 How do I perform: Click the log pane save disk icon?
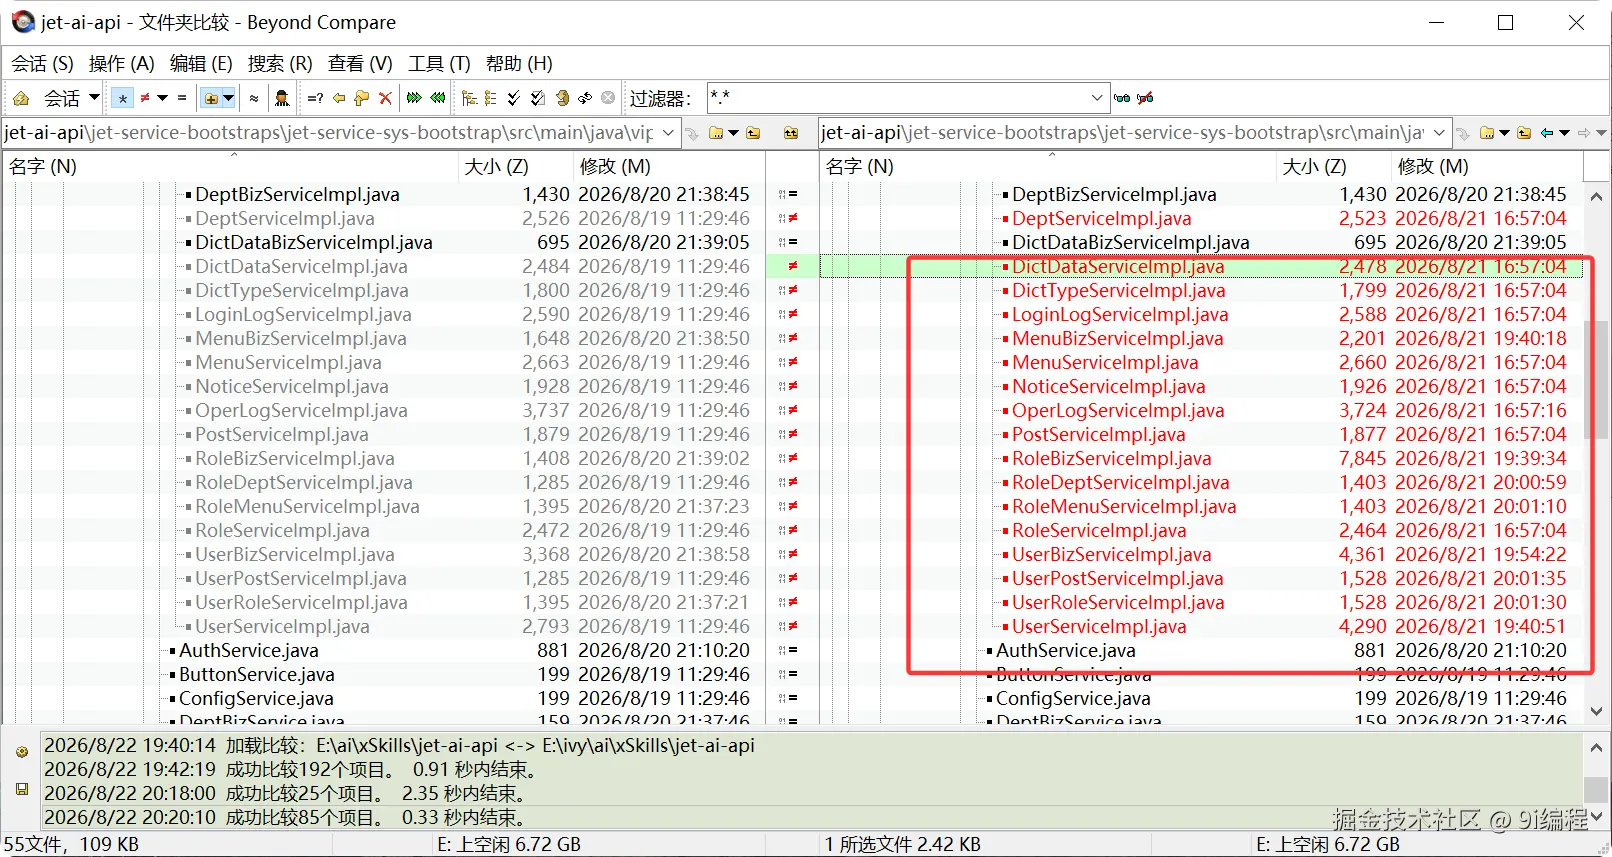coord(22,789)
